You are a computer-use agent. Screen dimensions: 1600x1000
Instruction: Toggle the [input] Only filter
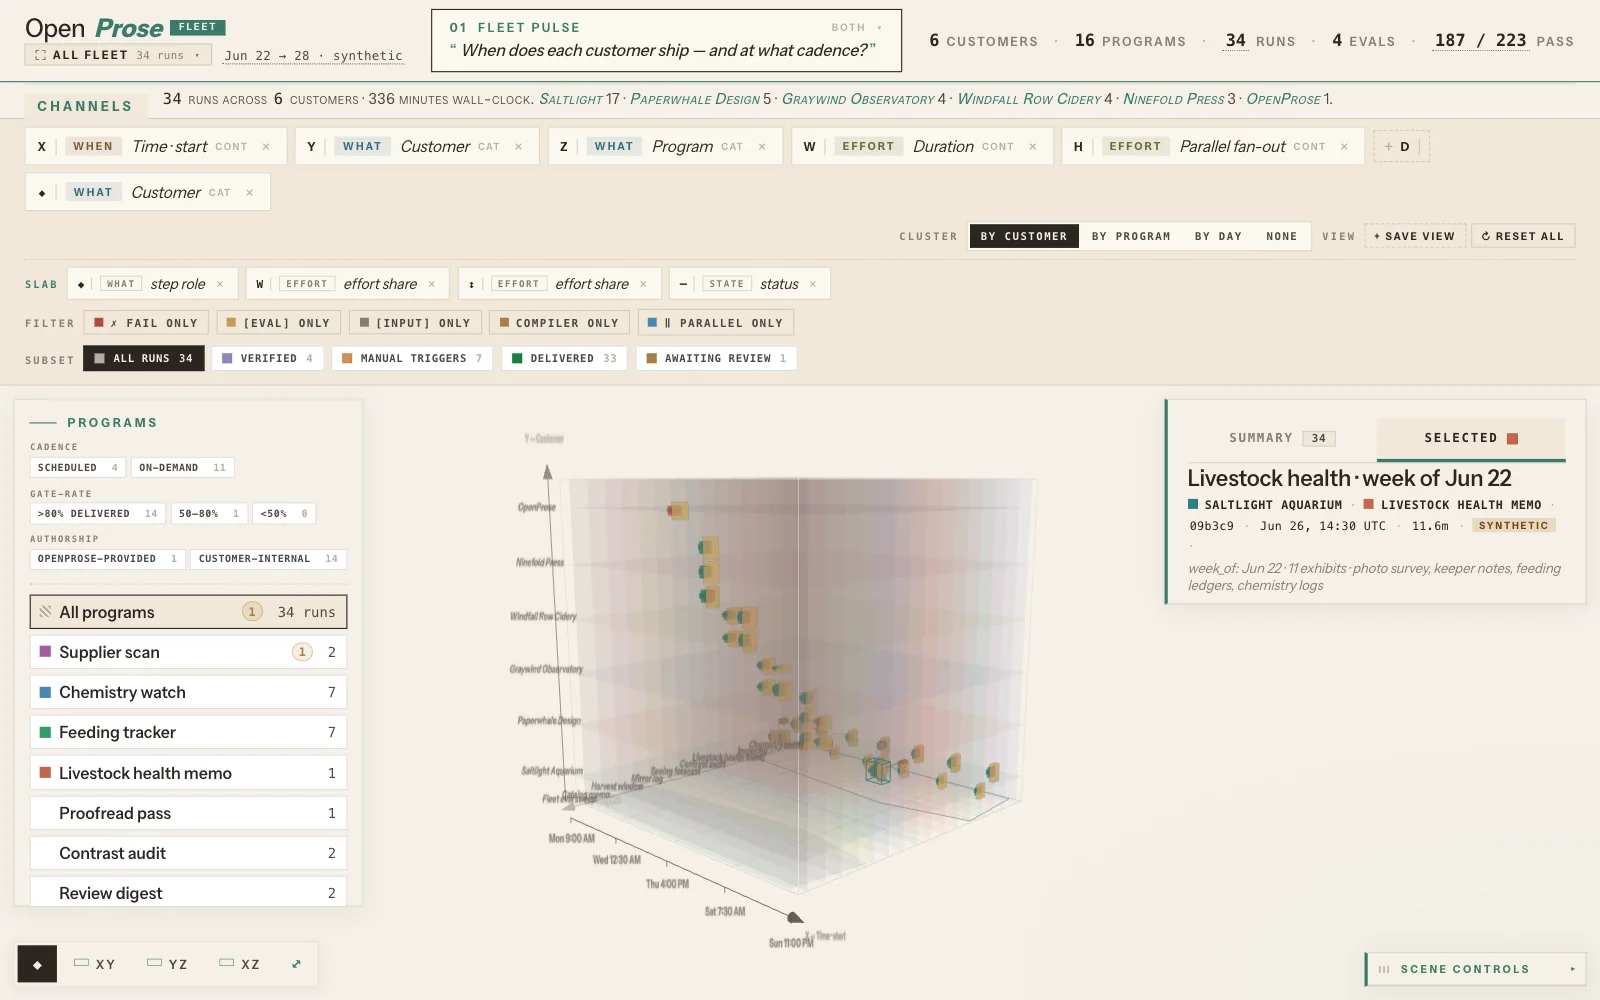click(415, 323)
